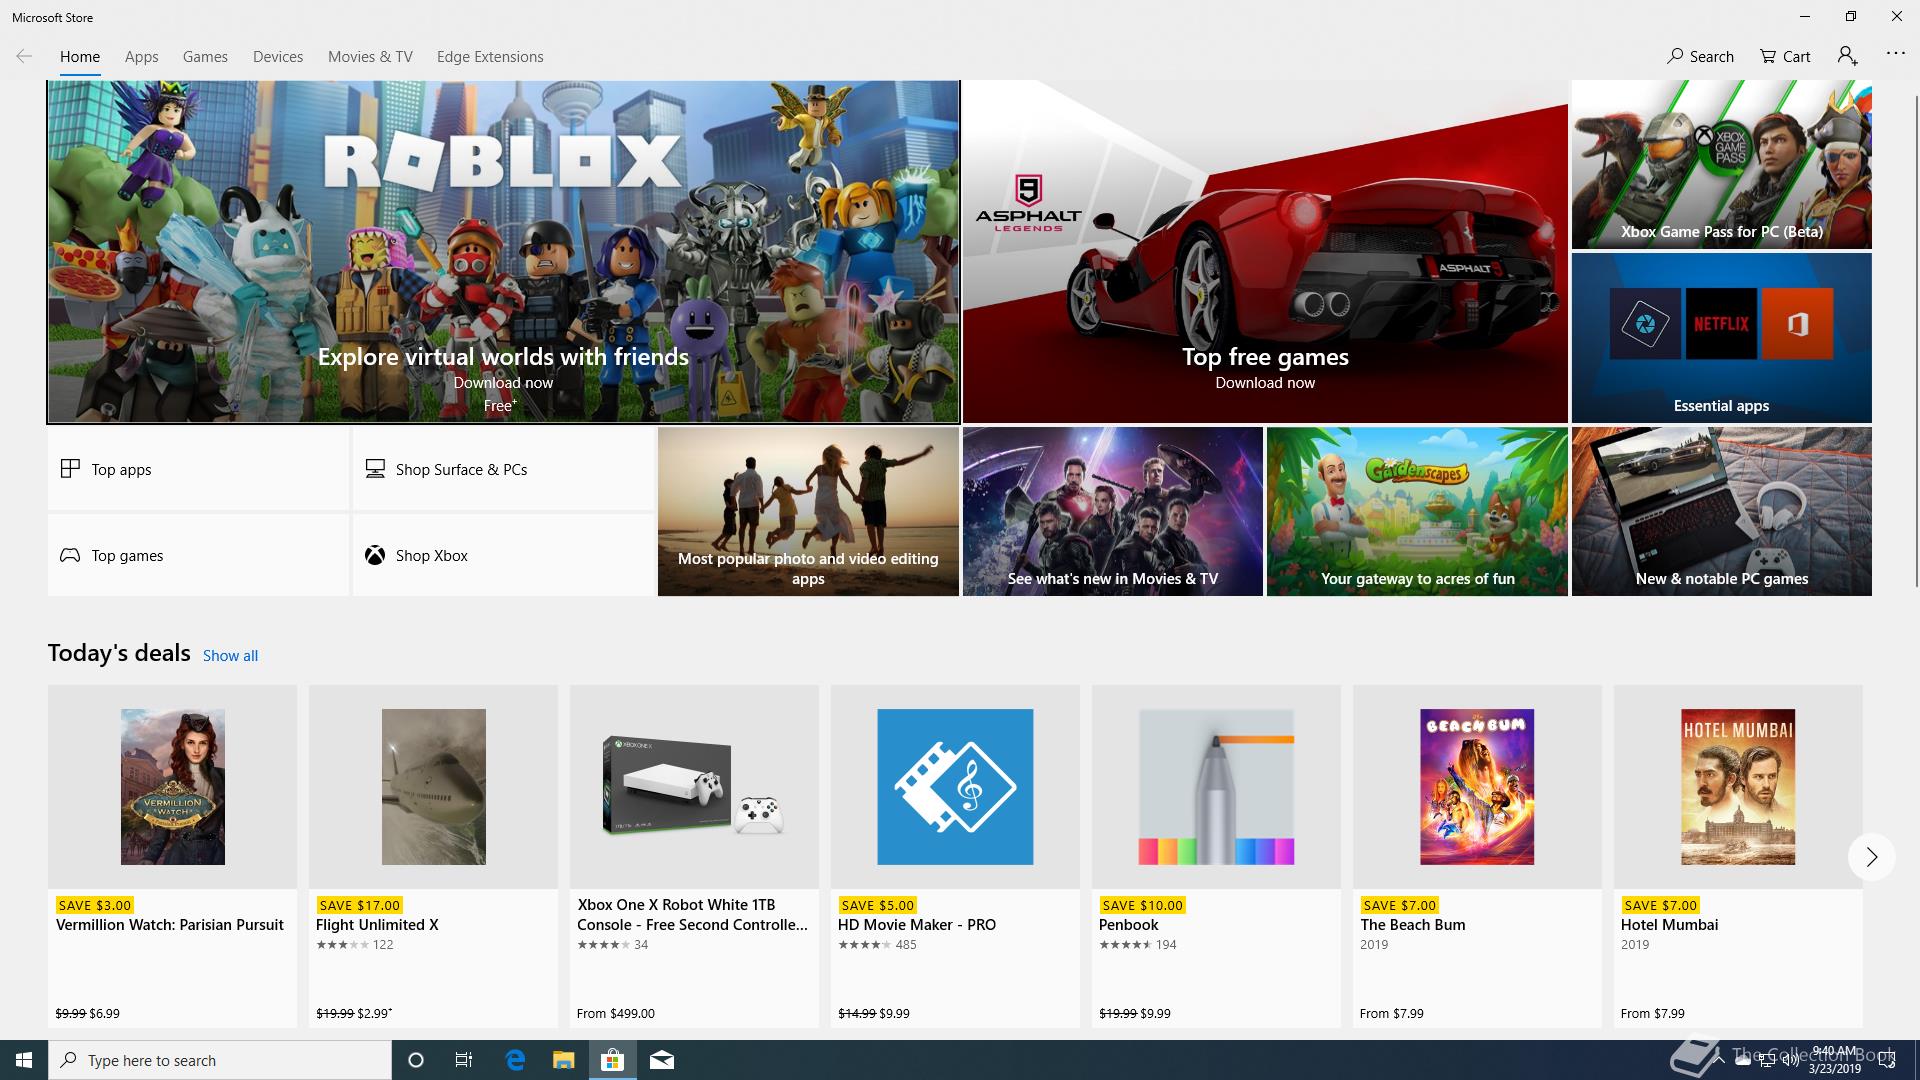Open Task View on the taskbar
Image resolution: width=1920 pixels, height=1080 pixels.
(x=464, y=1060)
